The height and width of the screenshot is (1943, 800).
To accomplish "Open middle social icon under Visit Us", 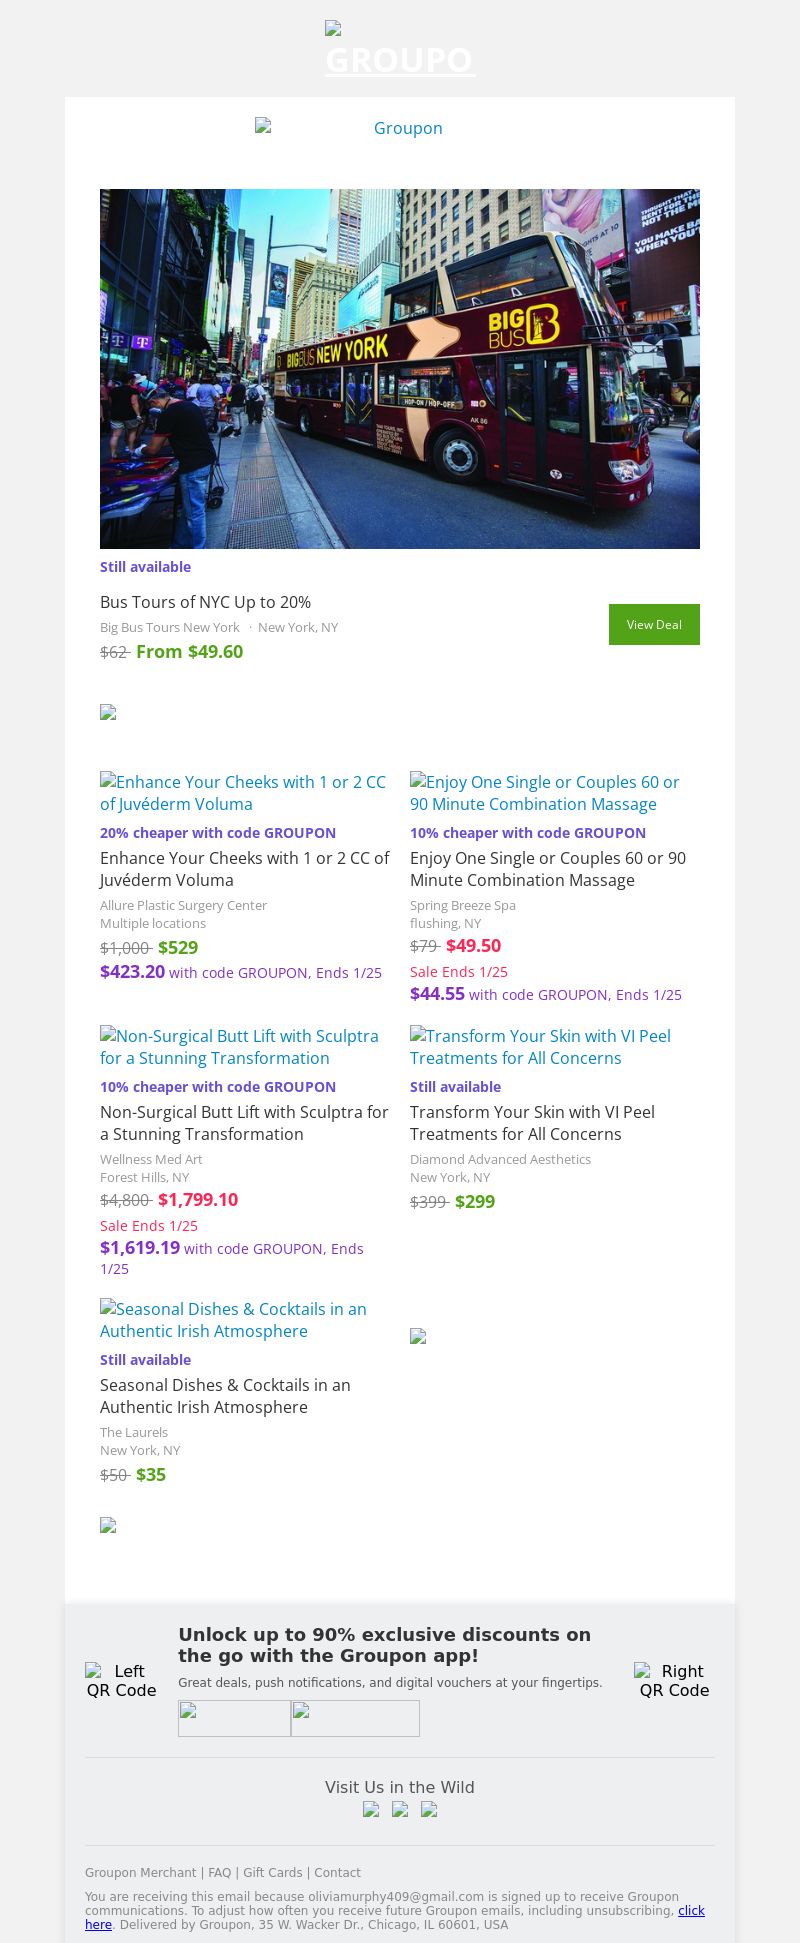I will (400, 1809).
